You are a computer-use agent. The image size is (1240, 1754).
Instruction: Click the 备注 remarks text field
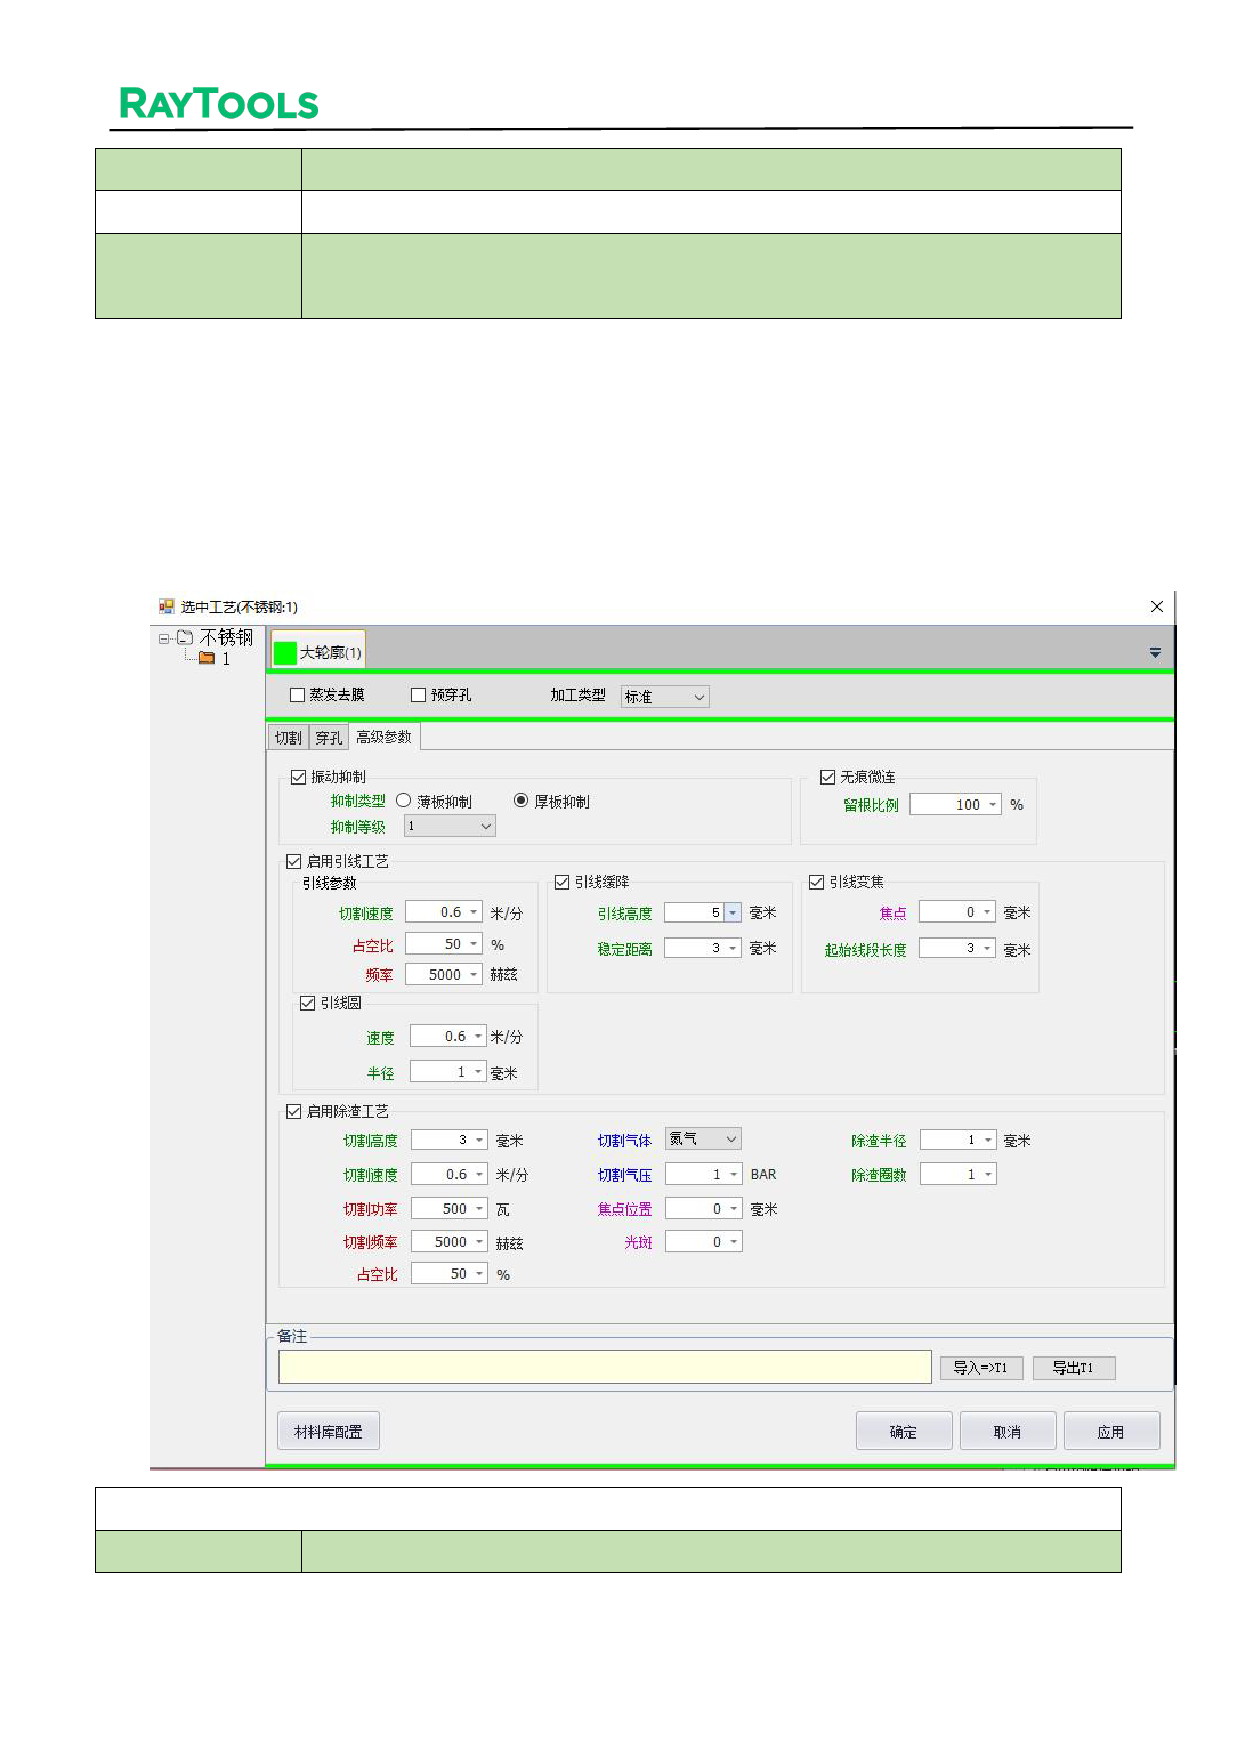pos(604,1368)
